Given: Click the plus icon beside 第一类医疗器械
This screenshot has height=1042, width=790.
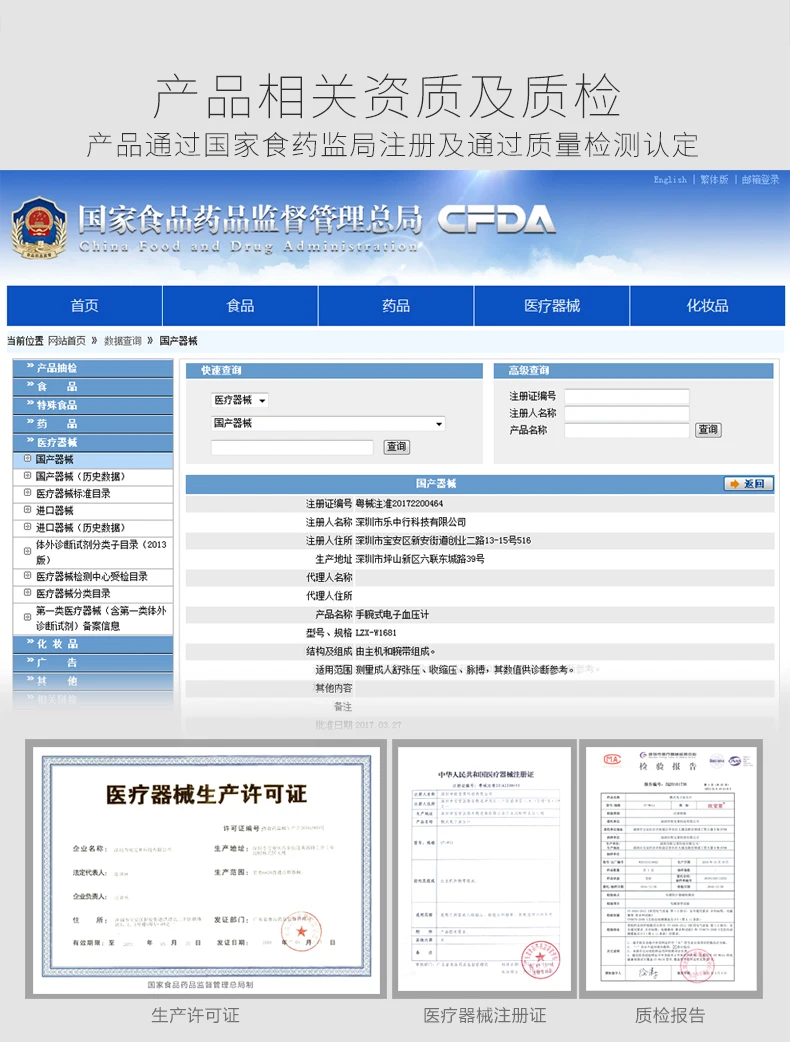Looking at the screenshot, I should click(27, 617).
